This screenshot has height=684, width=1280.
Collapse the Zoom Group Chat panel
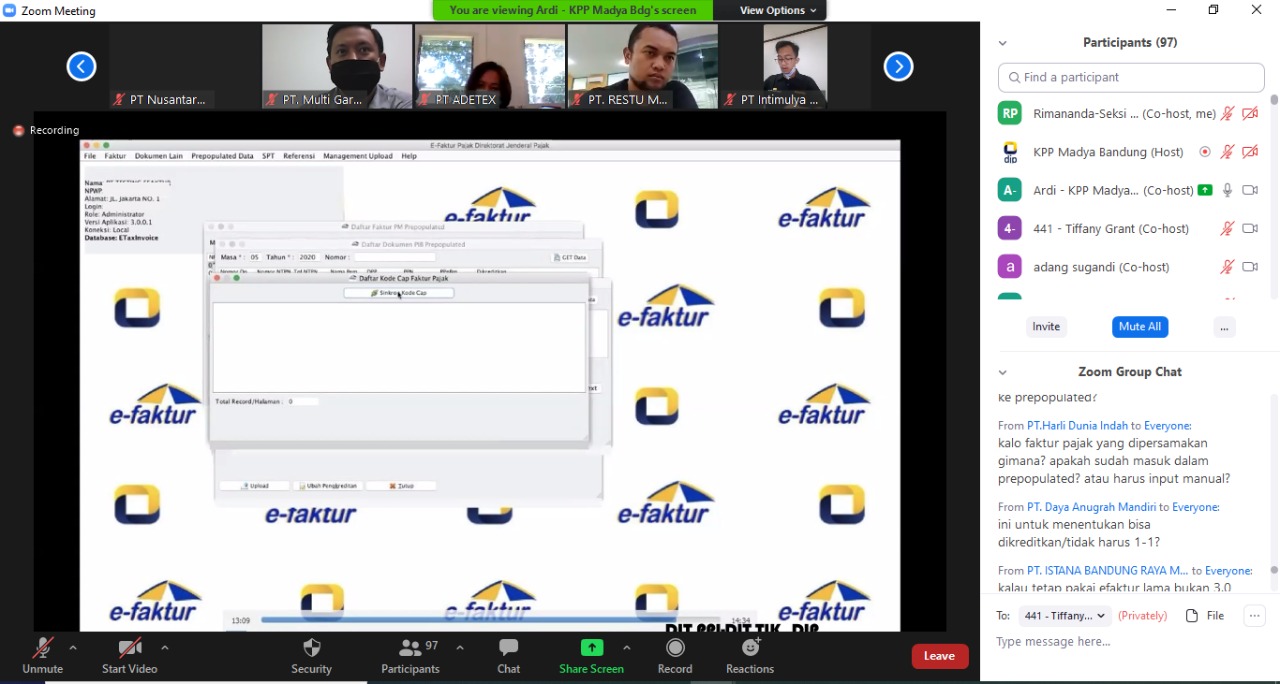tap(1003, 372)
